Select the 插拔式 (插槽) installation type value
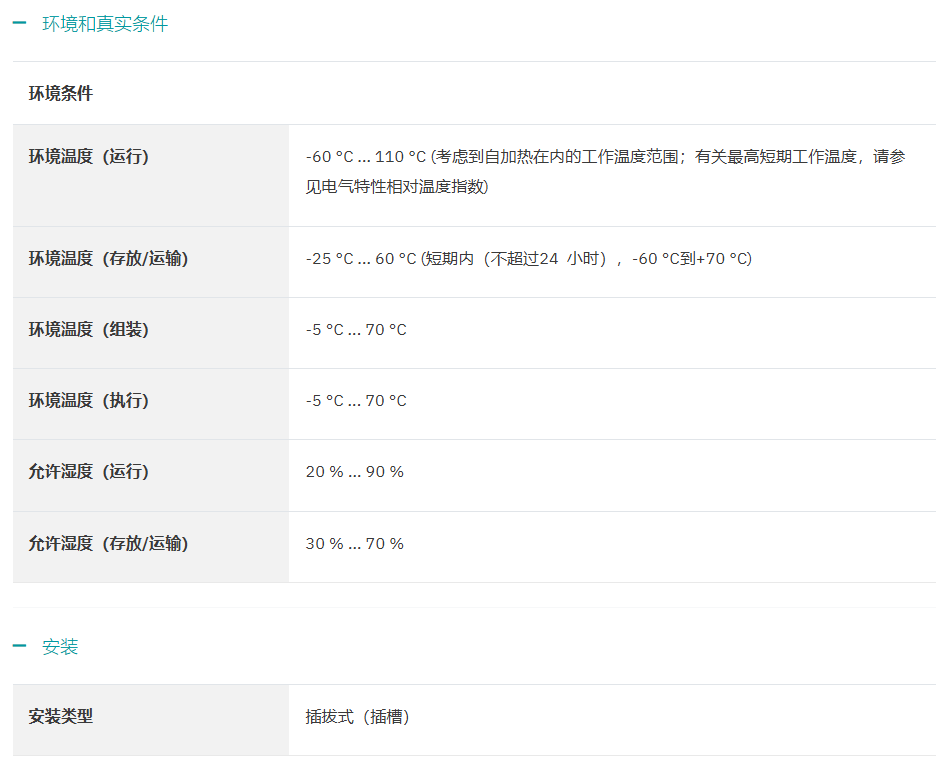 pyautogui.click(x=358, y=717)
